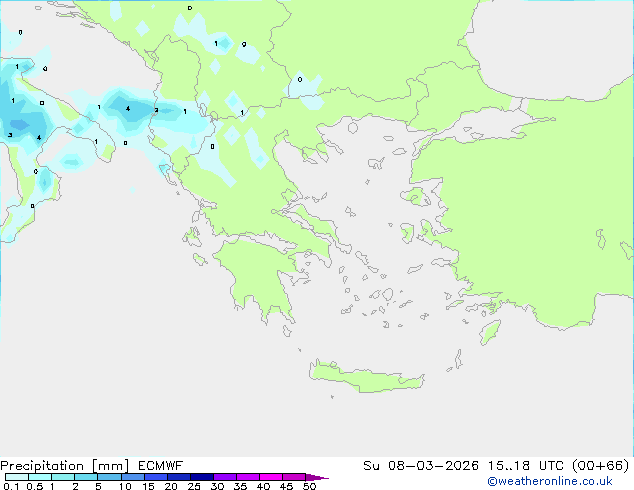Select the 15–20 mm legend swatch
Image resolution: width=634 pixels, height=490 pixels.
(x=156, y=477)
